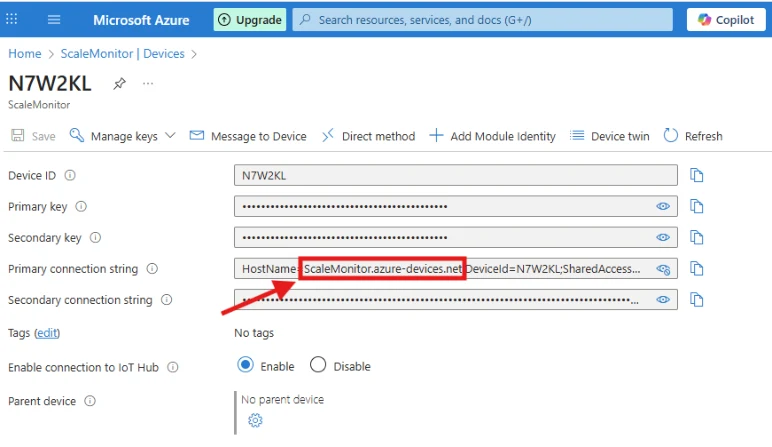Pin the N7W2KL device page
The height and width of the screenshot is (447, 772).
coord(119,84)
